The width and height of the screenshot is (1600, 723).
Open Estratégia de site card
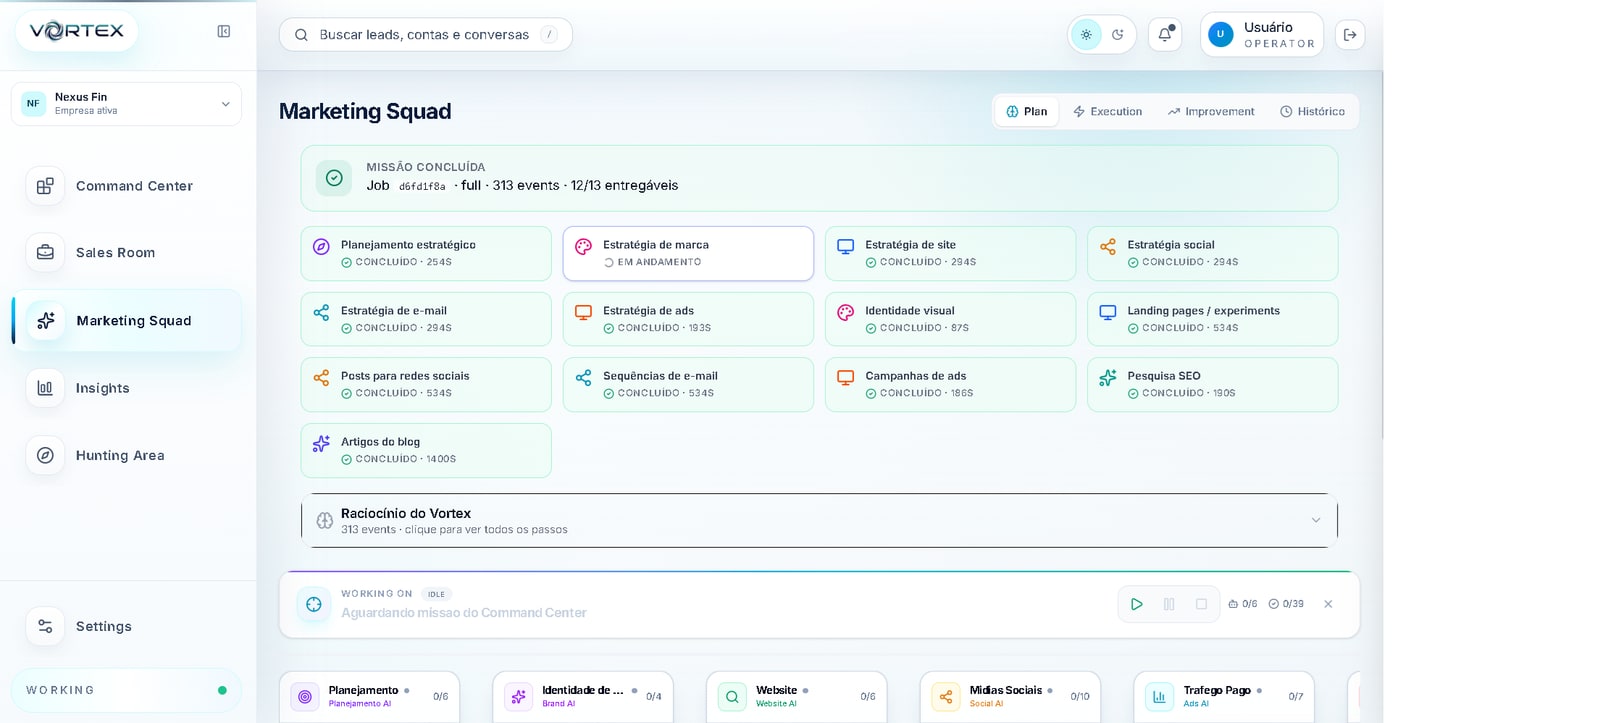950,253
